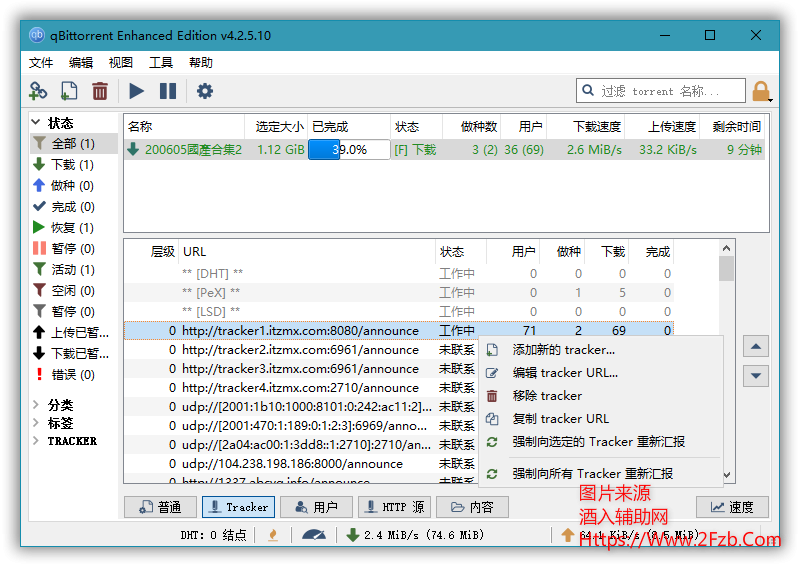The height and width of the screenshot is (567, 800).
Task: Resume torrents with the play icon
Action: pyautogui.click(x=137, y=91)
